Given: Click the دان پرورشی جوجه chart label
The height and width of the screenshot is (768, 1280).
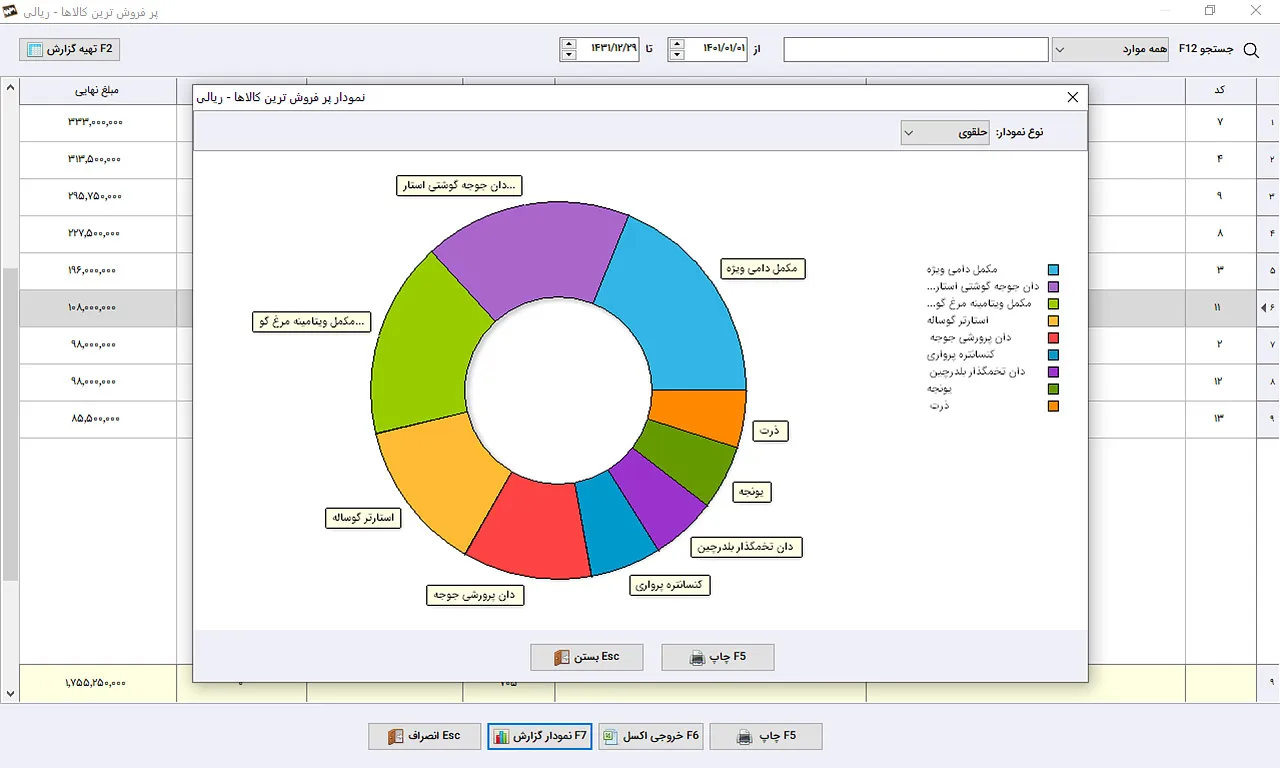Looking at the screenshot, I should point(475,595).
